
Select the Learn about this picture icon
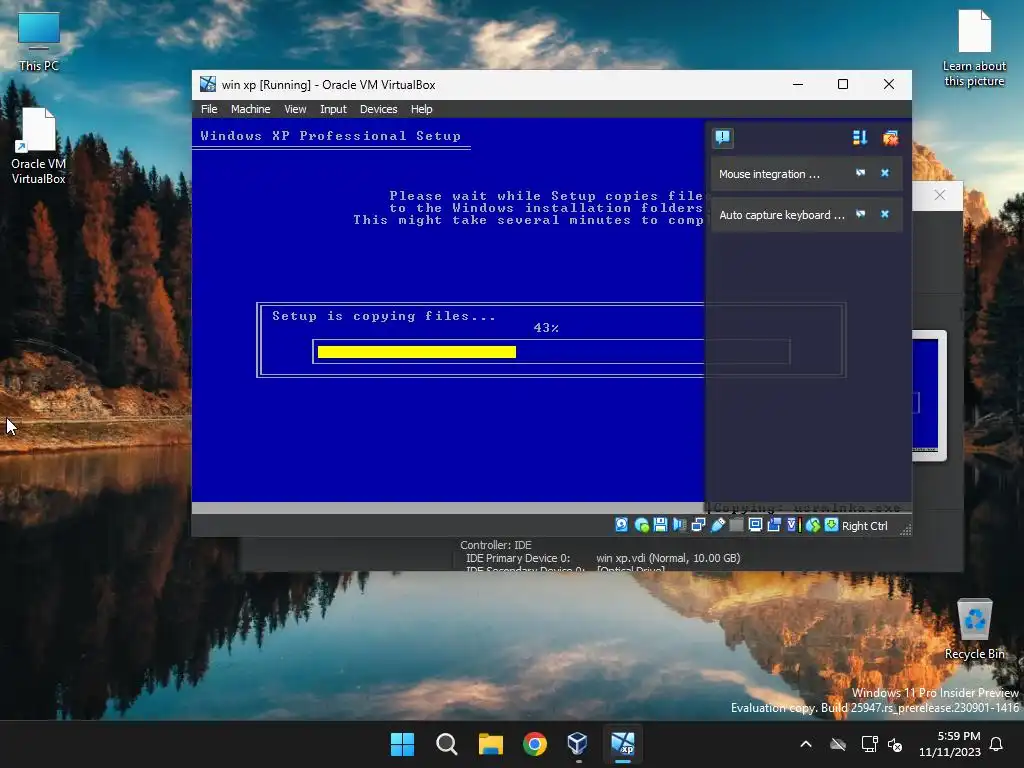(974, 48)
